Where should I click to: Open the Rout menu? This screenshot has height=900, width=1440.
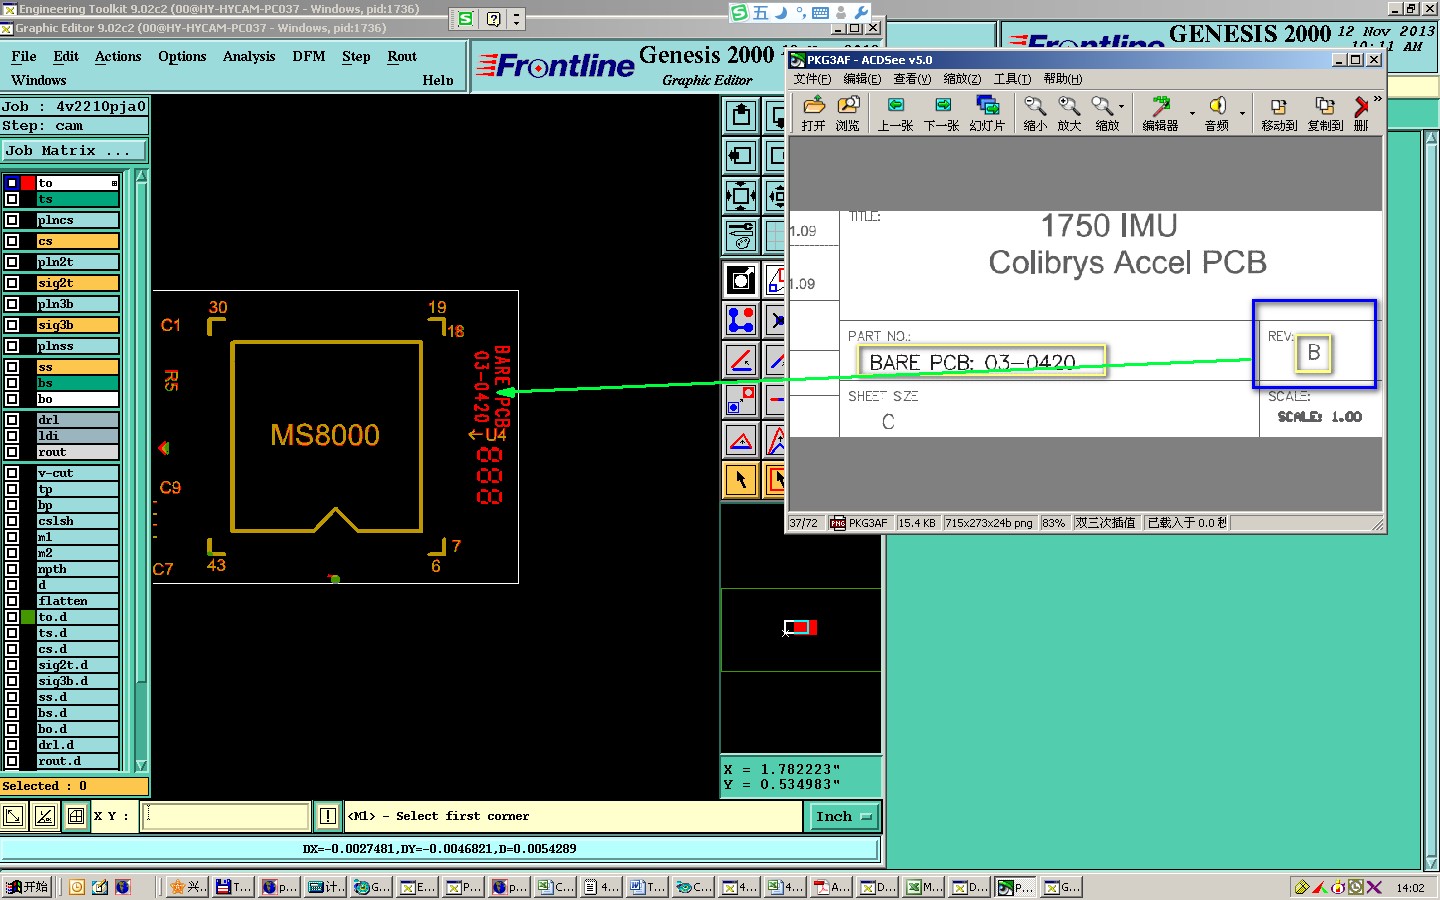click(402, 57)
